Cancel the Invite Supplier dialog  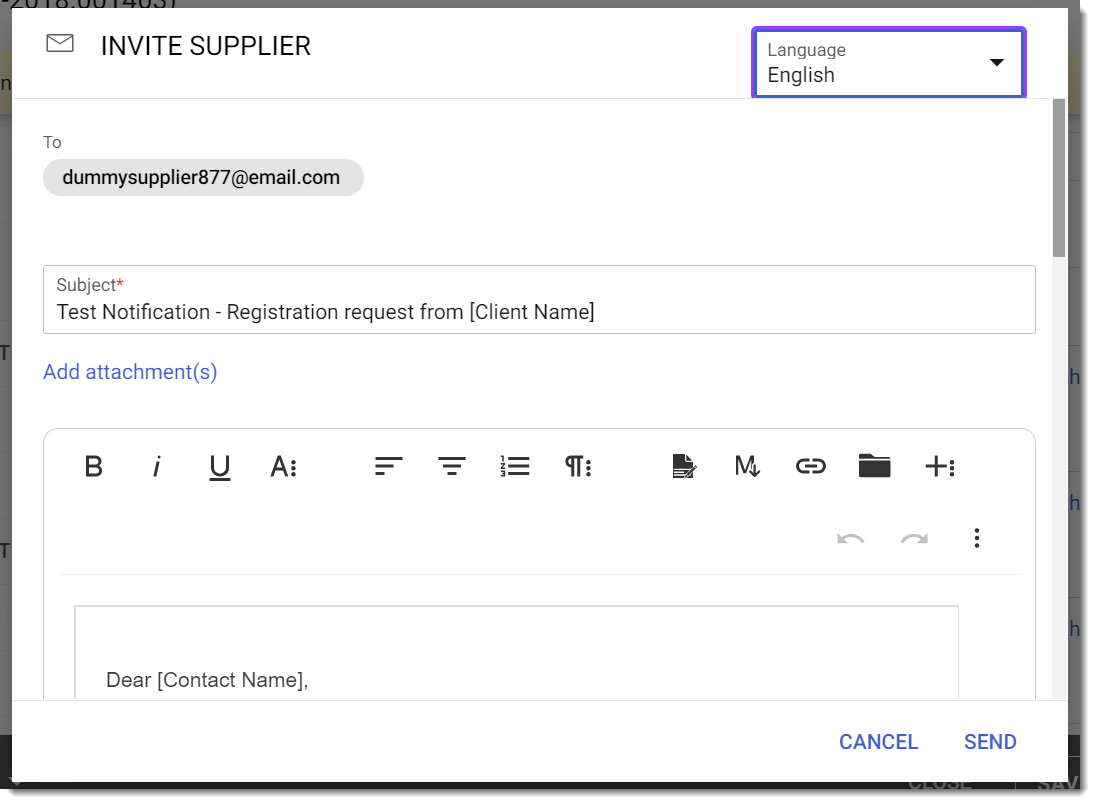pos(878,742)
